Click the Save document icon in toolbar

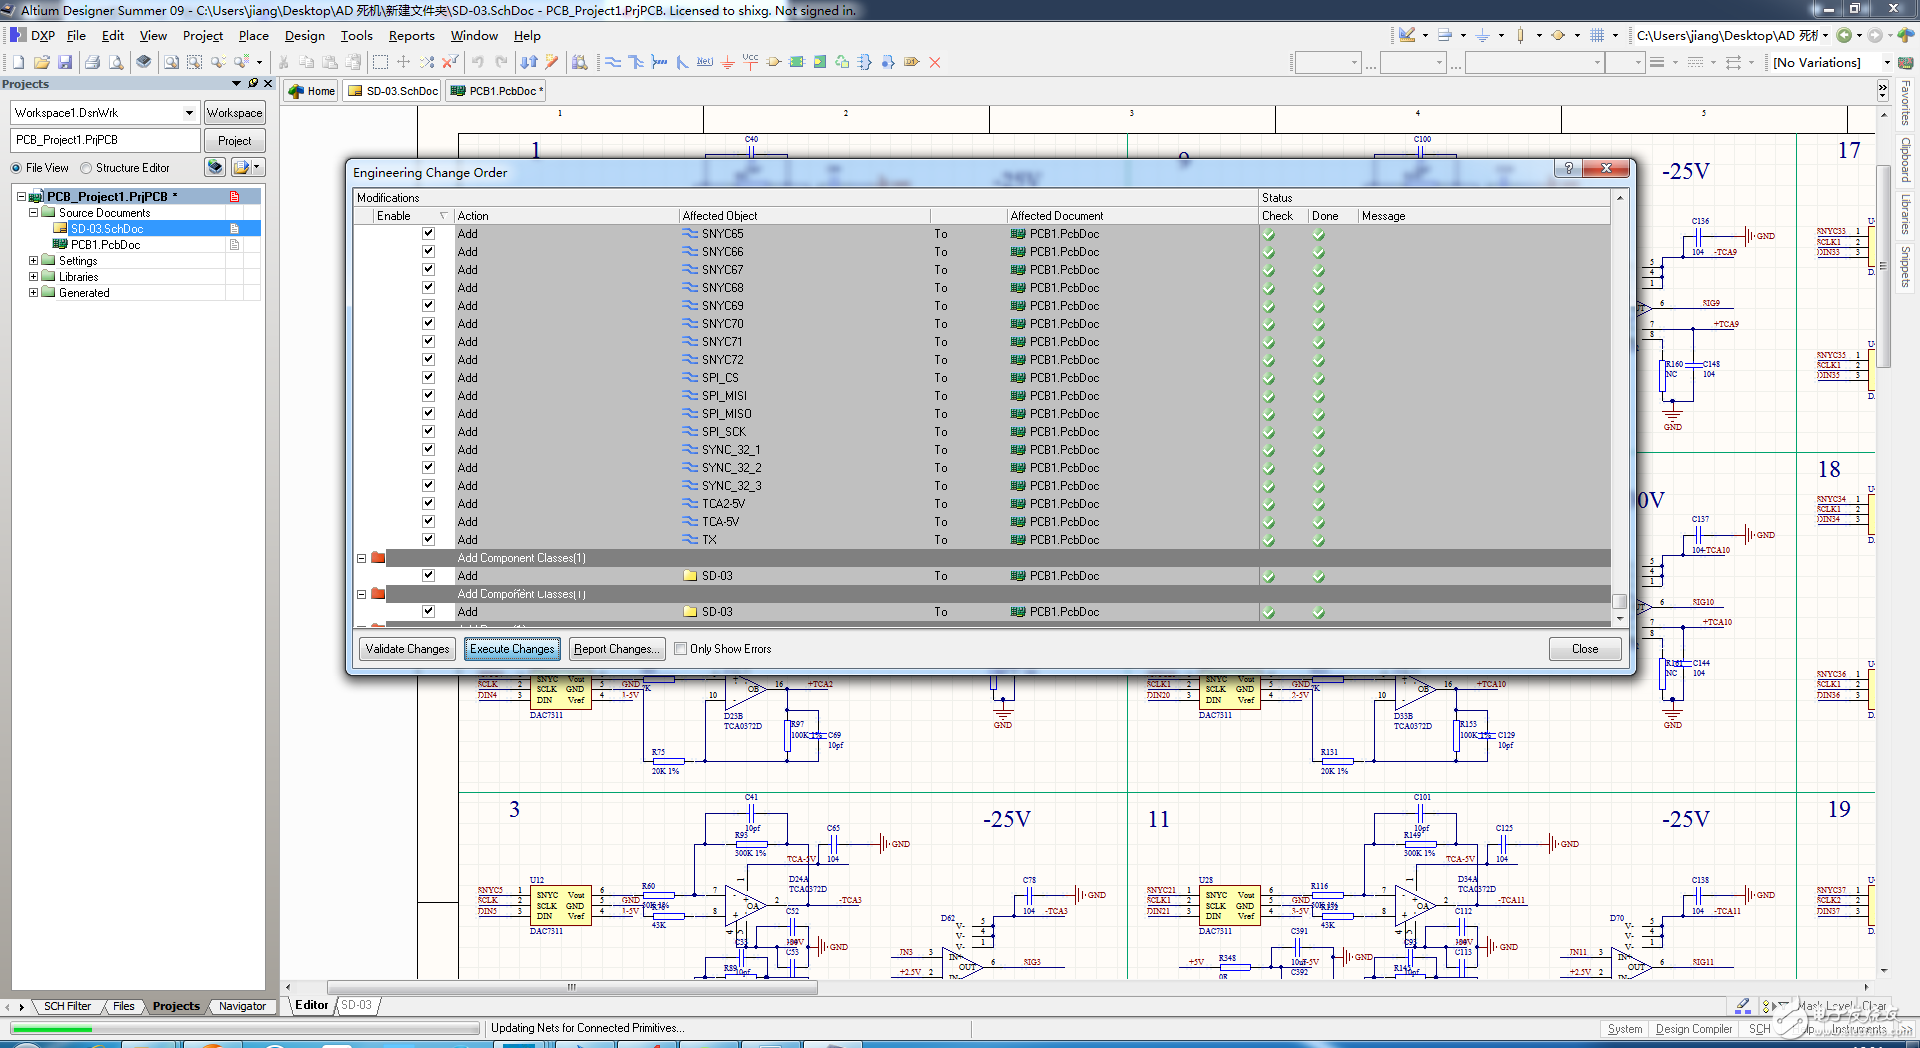[65, 62]
